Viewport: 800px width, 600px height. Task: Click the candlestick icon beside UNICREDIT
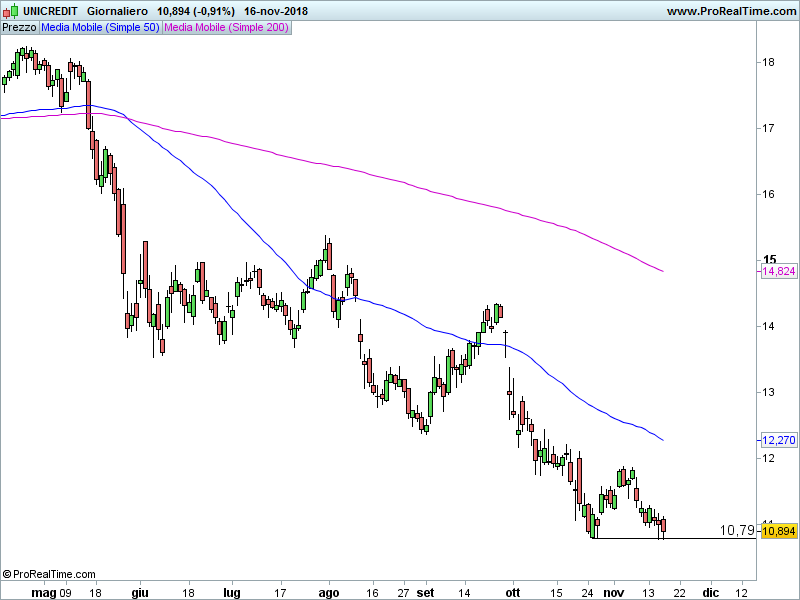(10, 10)
